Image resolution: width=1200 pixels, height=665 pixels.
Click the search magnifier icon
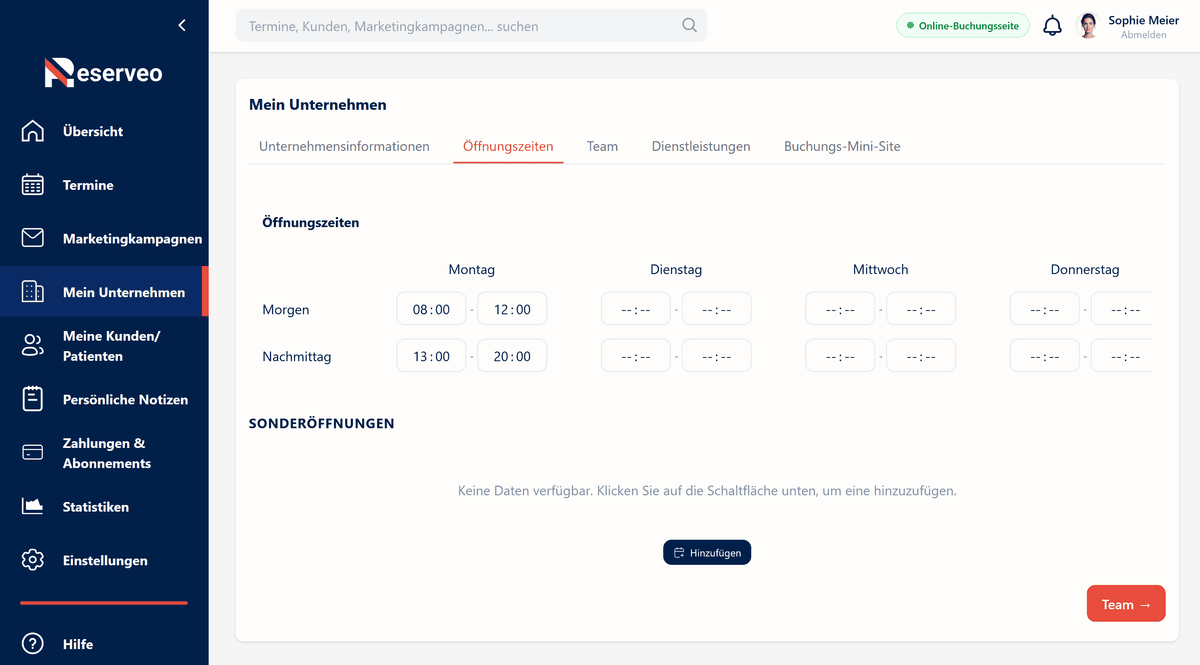click(x=689, y=26)
